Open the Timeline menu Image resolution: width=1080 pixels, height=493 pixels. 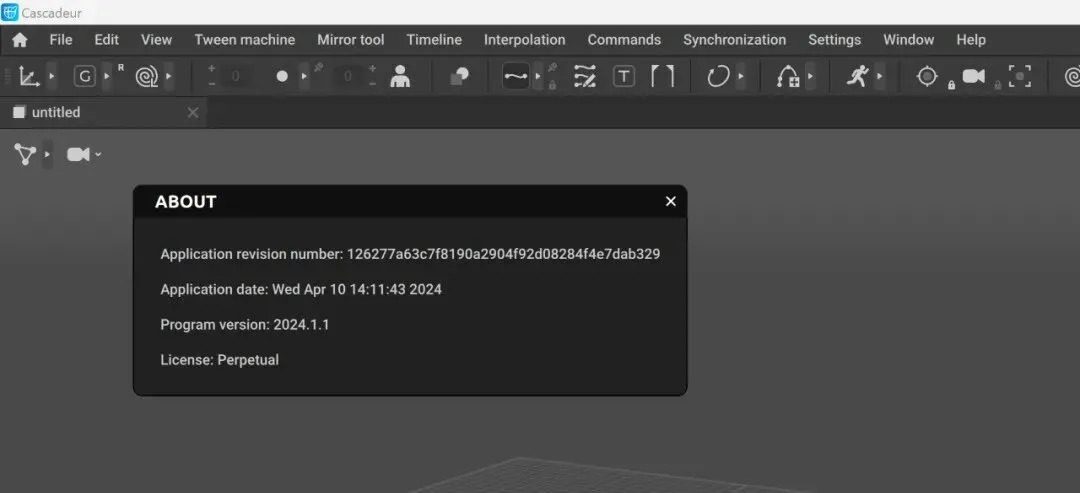(x=434, y=40)
